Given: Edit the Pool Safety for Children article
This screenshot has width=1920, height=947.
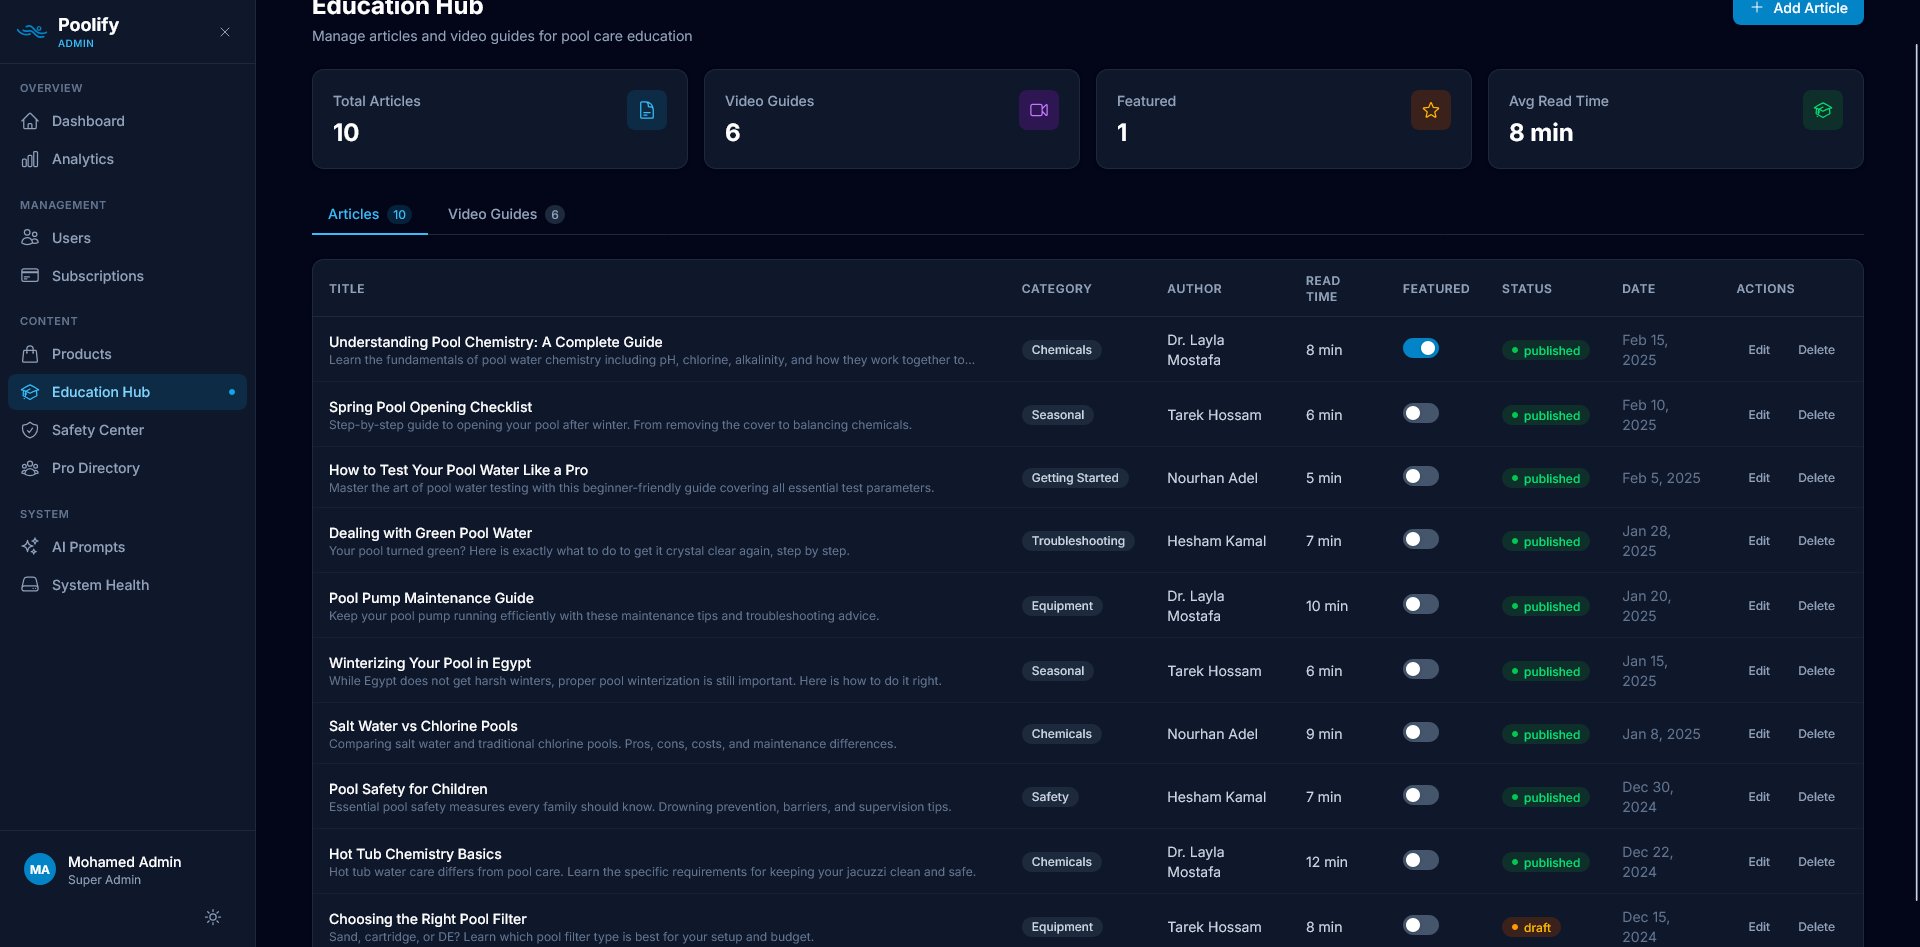Looking at the screenshot, I should click(1759, 797).
